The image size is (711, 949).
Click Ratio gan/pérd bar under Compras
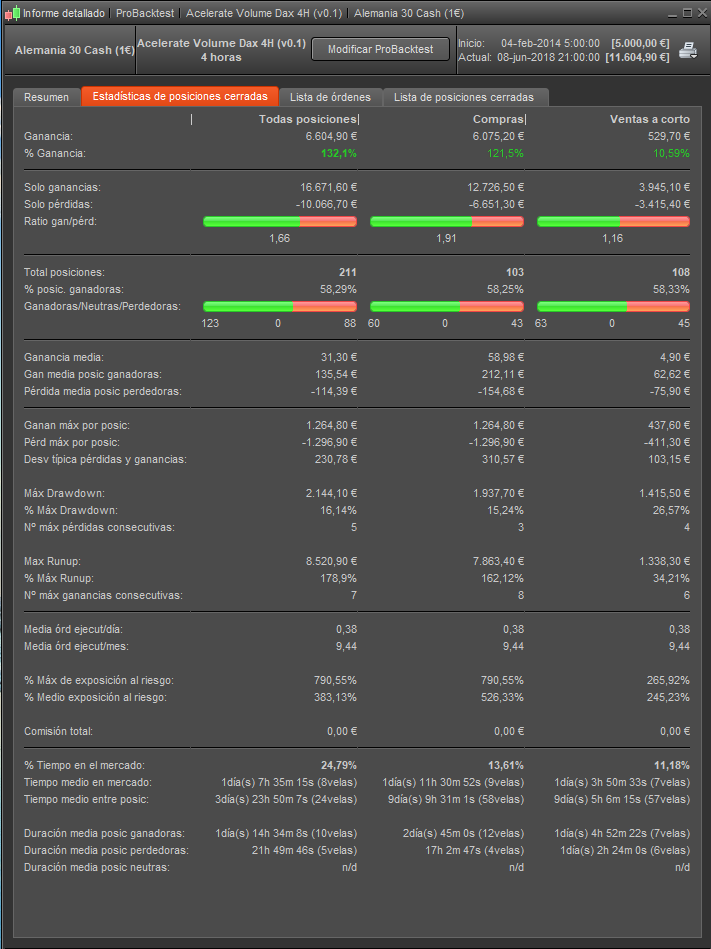447,220
